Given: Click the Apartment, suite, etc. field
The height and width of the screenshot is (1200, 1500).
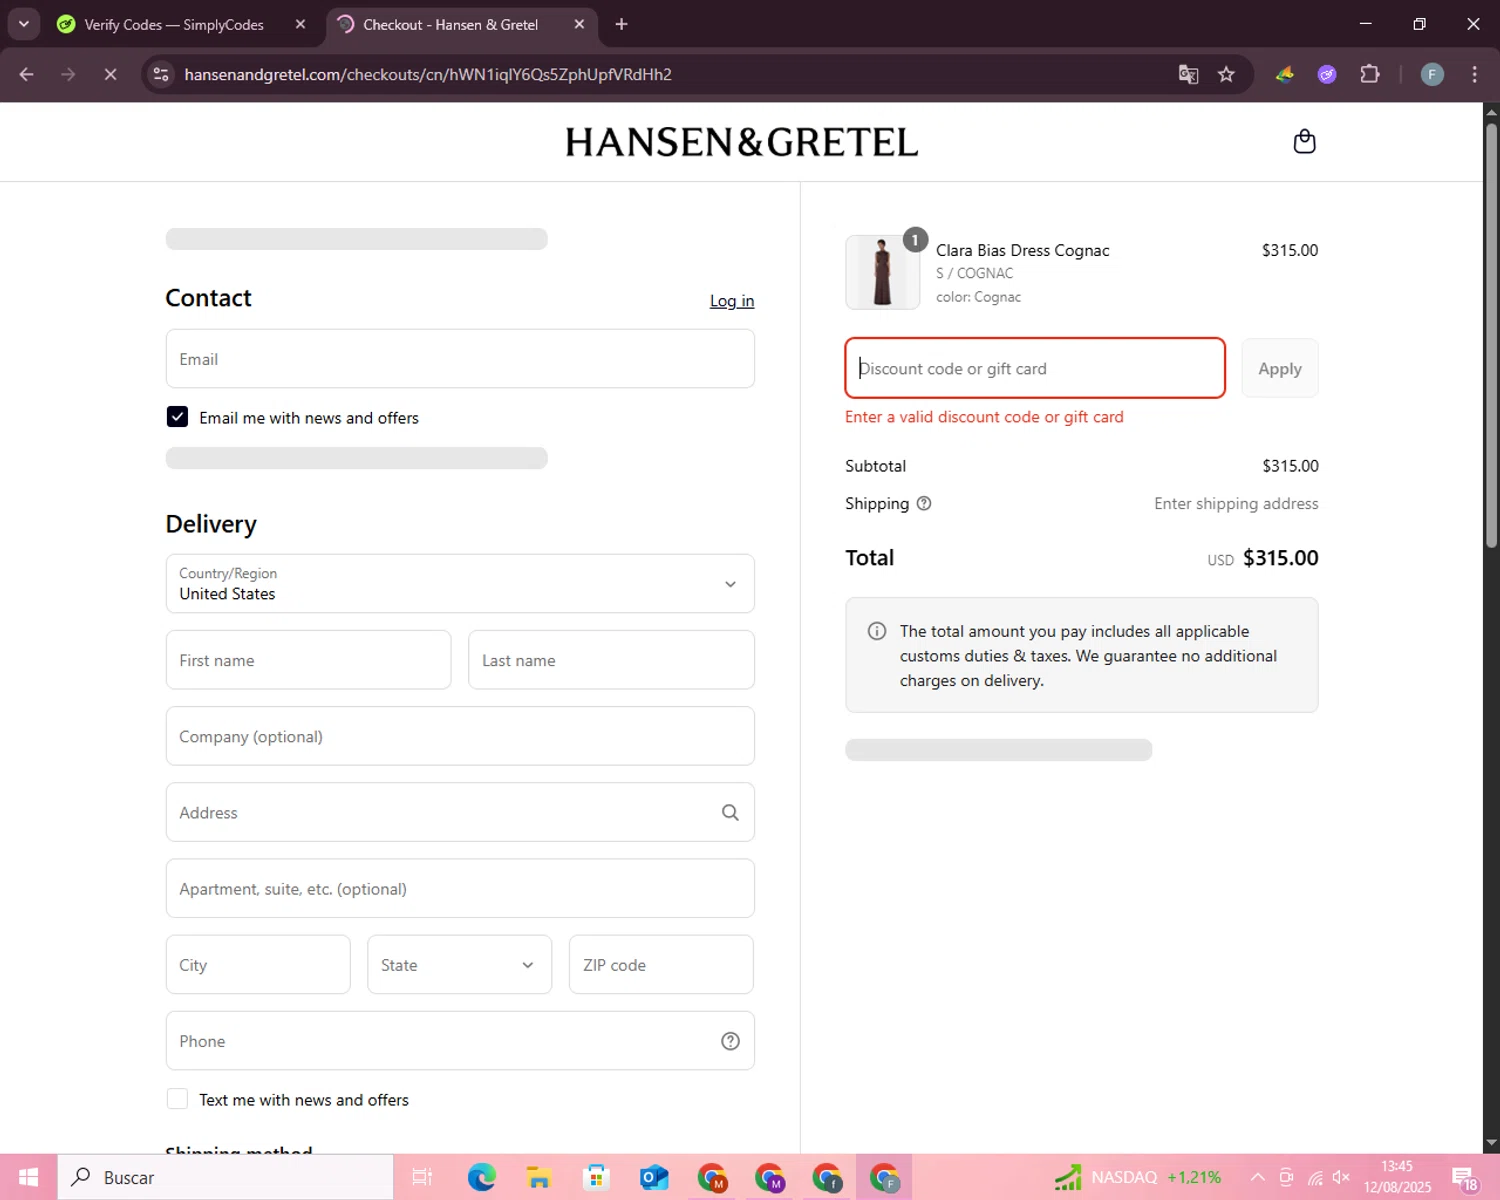Looking at the screenshot, I should coord(460,888).
